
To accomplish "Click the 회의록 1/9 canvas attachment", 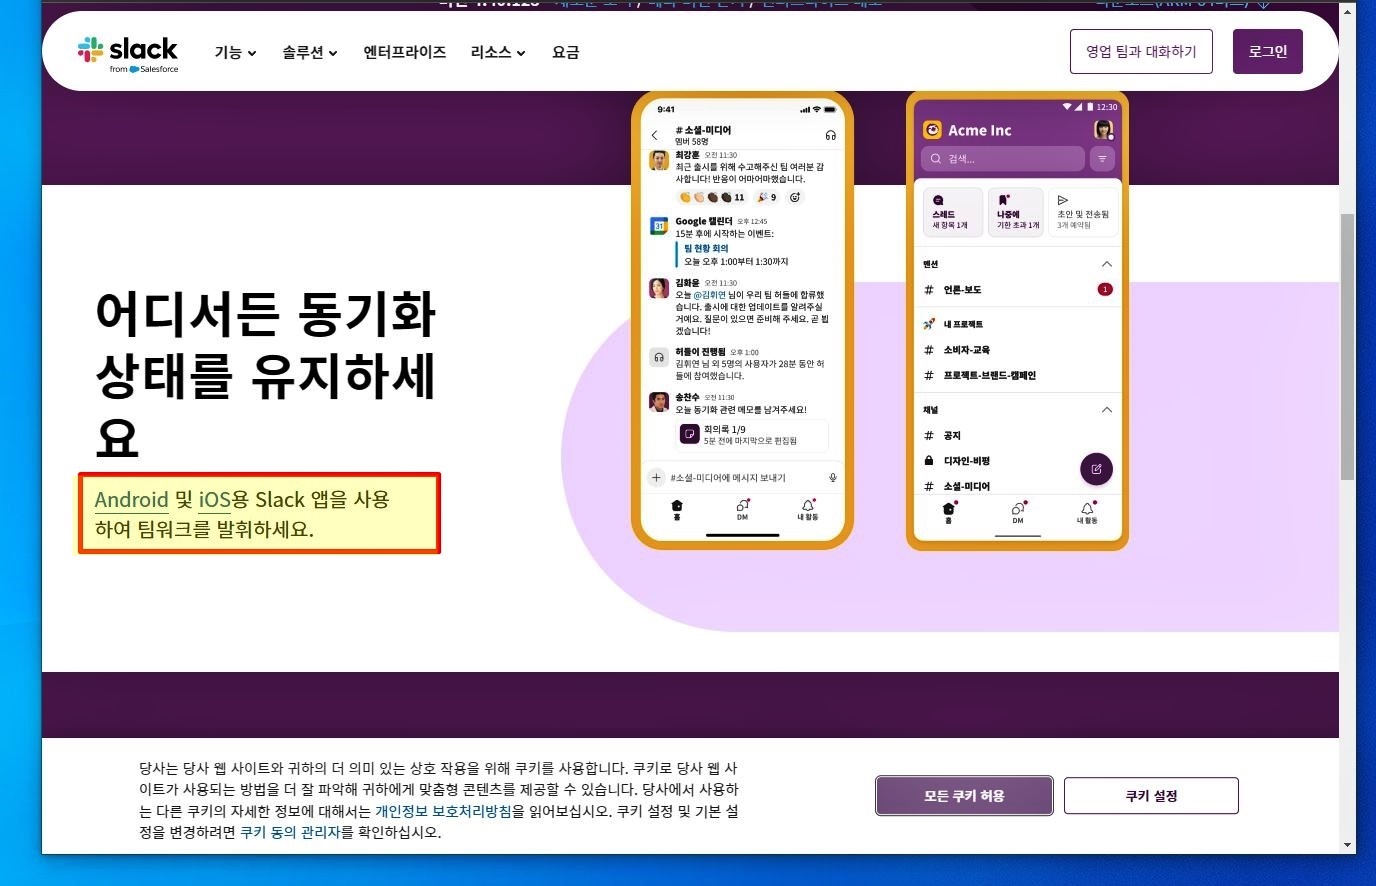I will click(x=753, y=435).
